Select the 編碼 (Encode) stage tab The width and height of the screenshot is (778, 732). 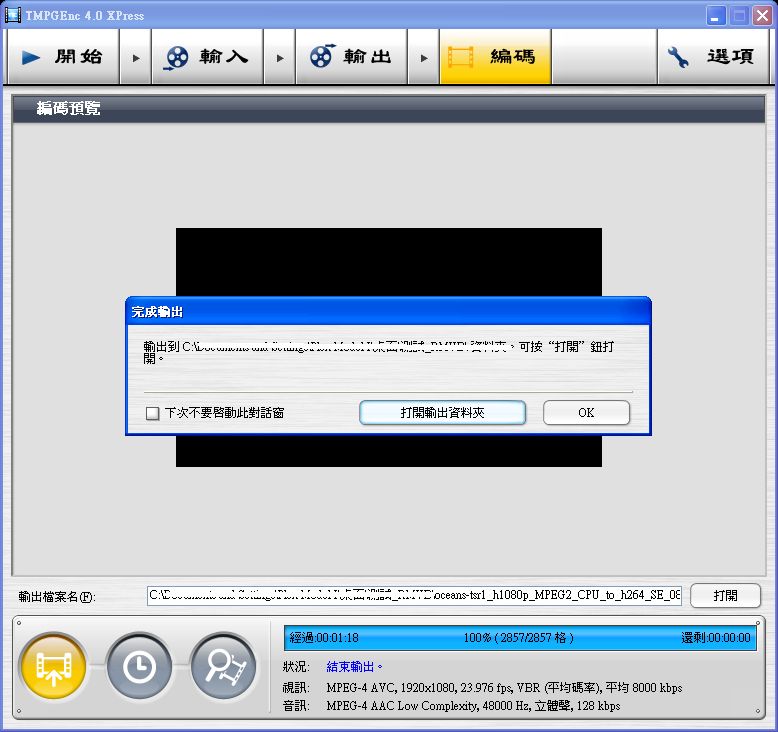[495, 57]
